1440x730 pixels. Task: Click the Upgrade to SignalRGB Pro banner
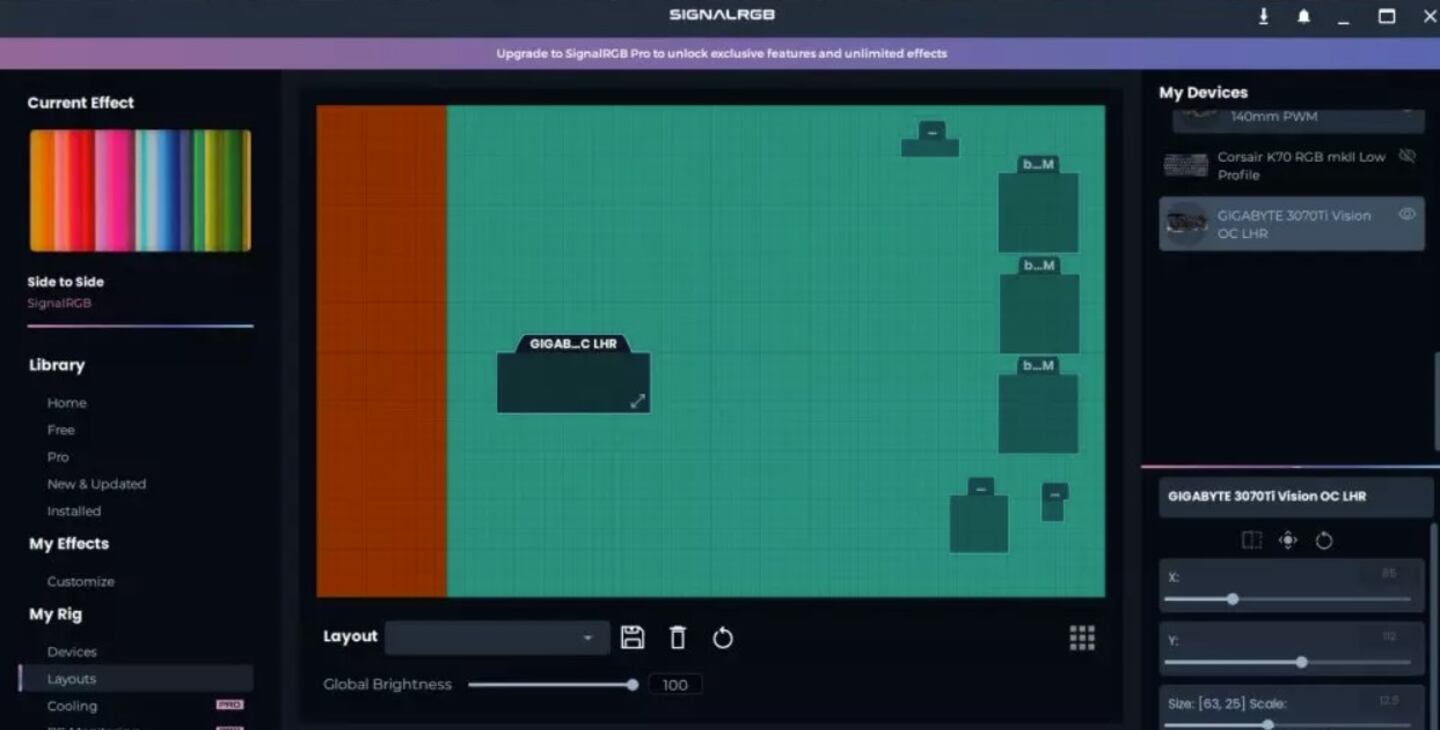tap(720, 53)
